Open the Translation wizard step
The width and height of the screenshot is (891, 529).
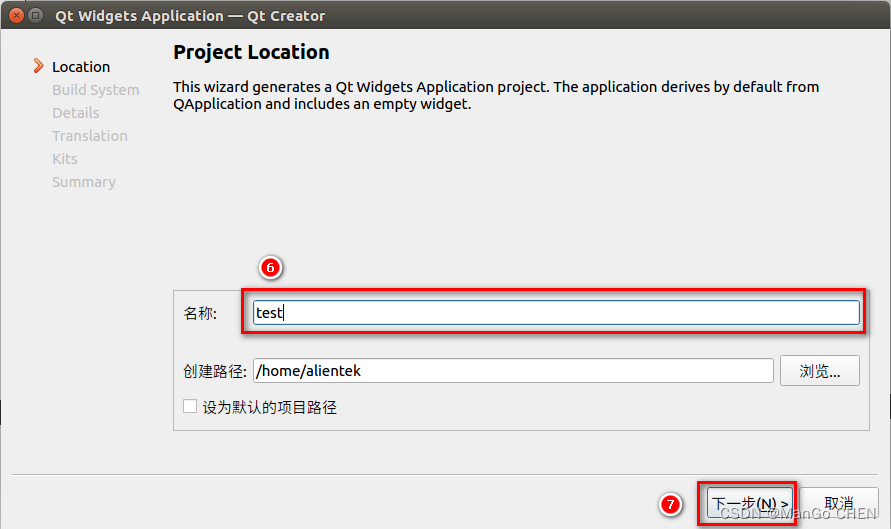tap(89, 136)
